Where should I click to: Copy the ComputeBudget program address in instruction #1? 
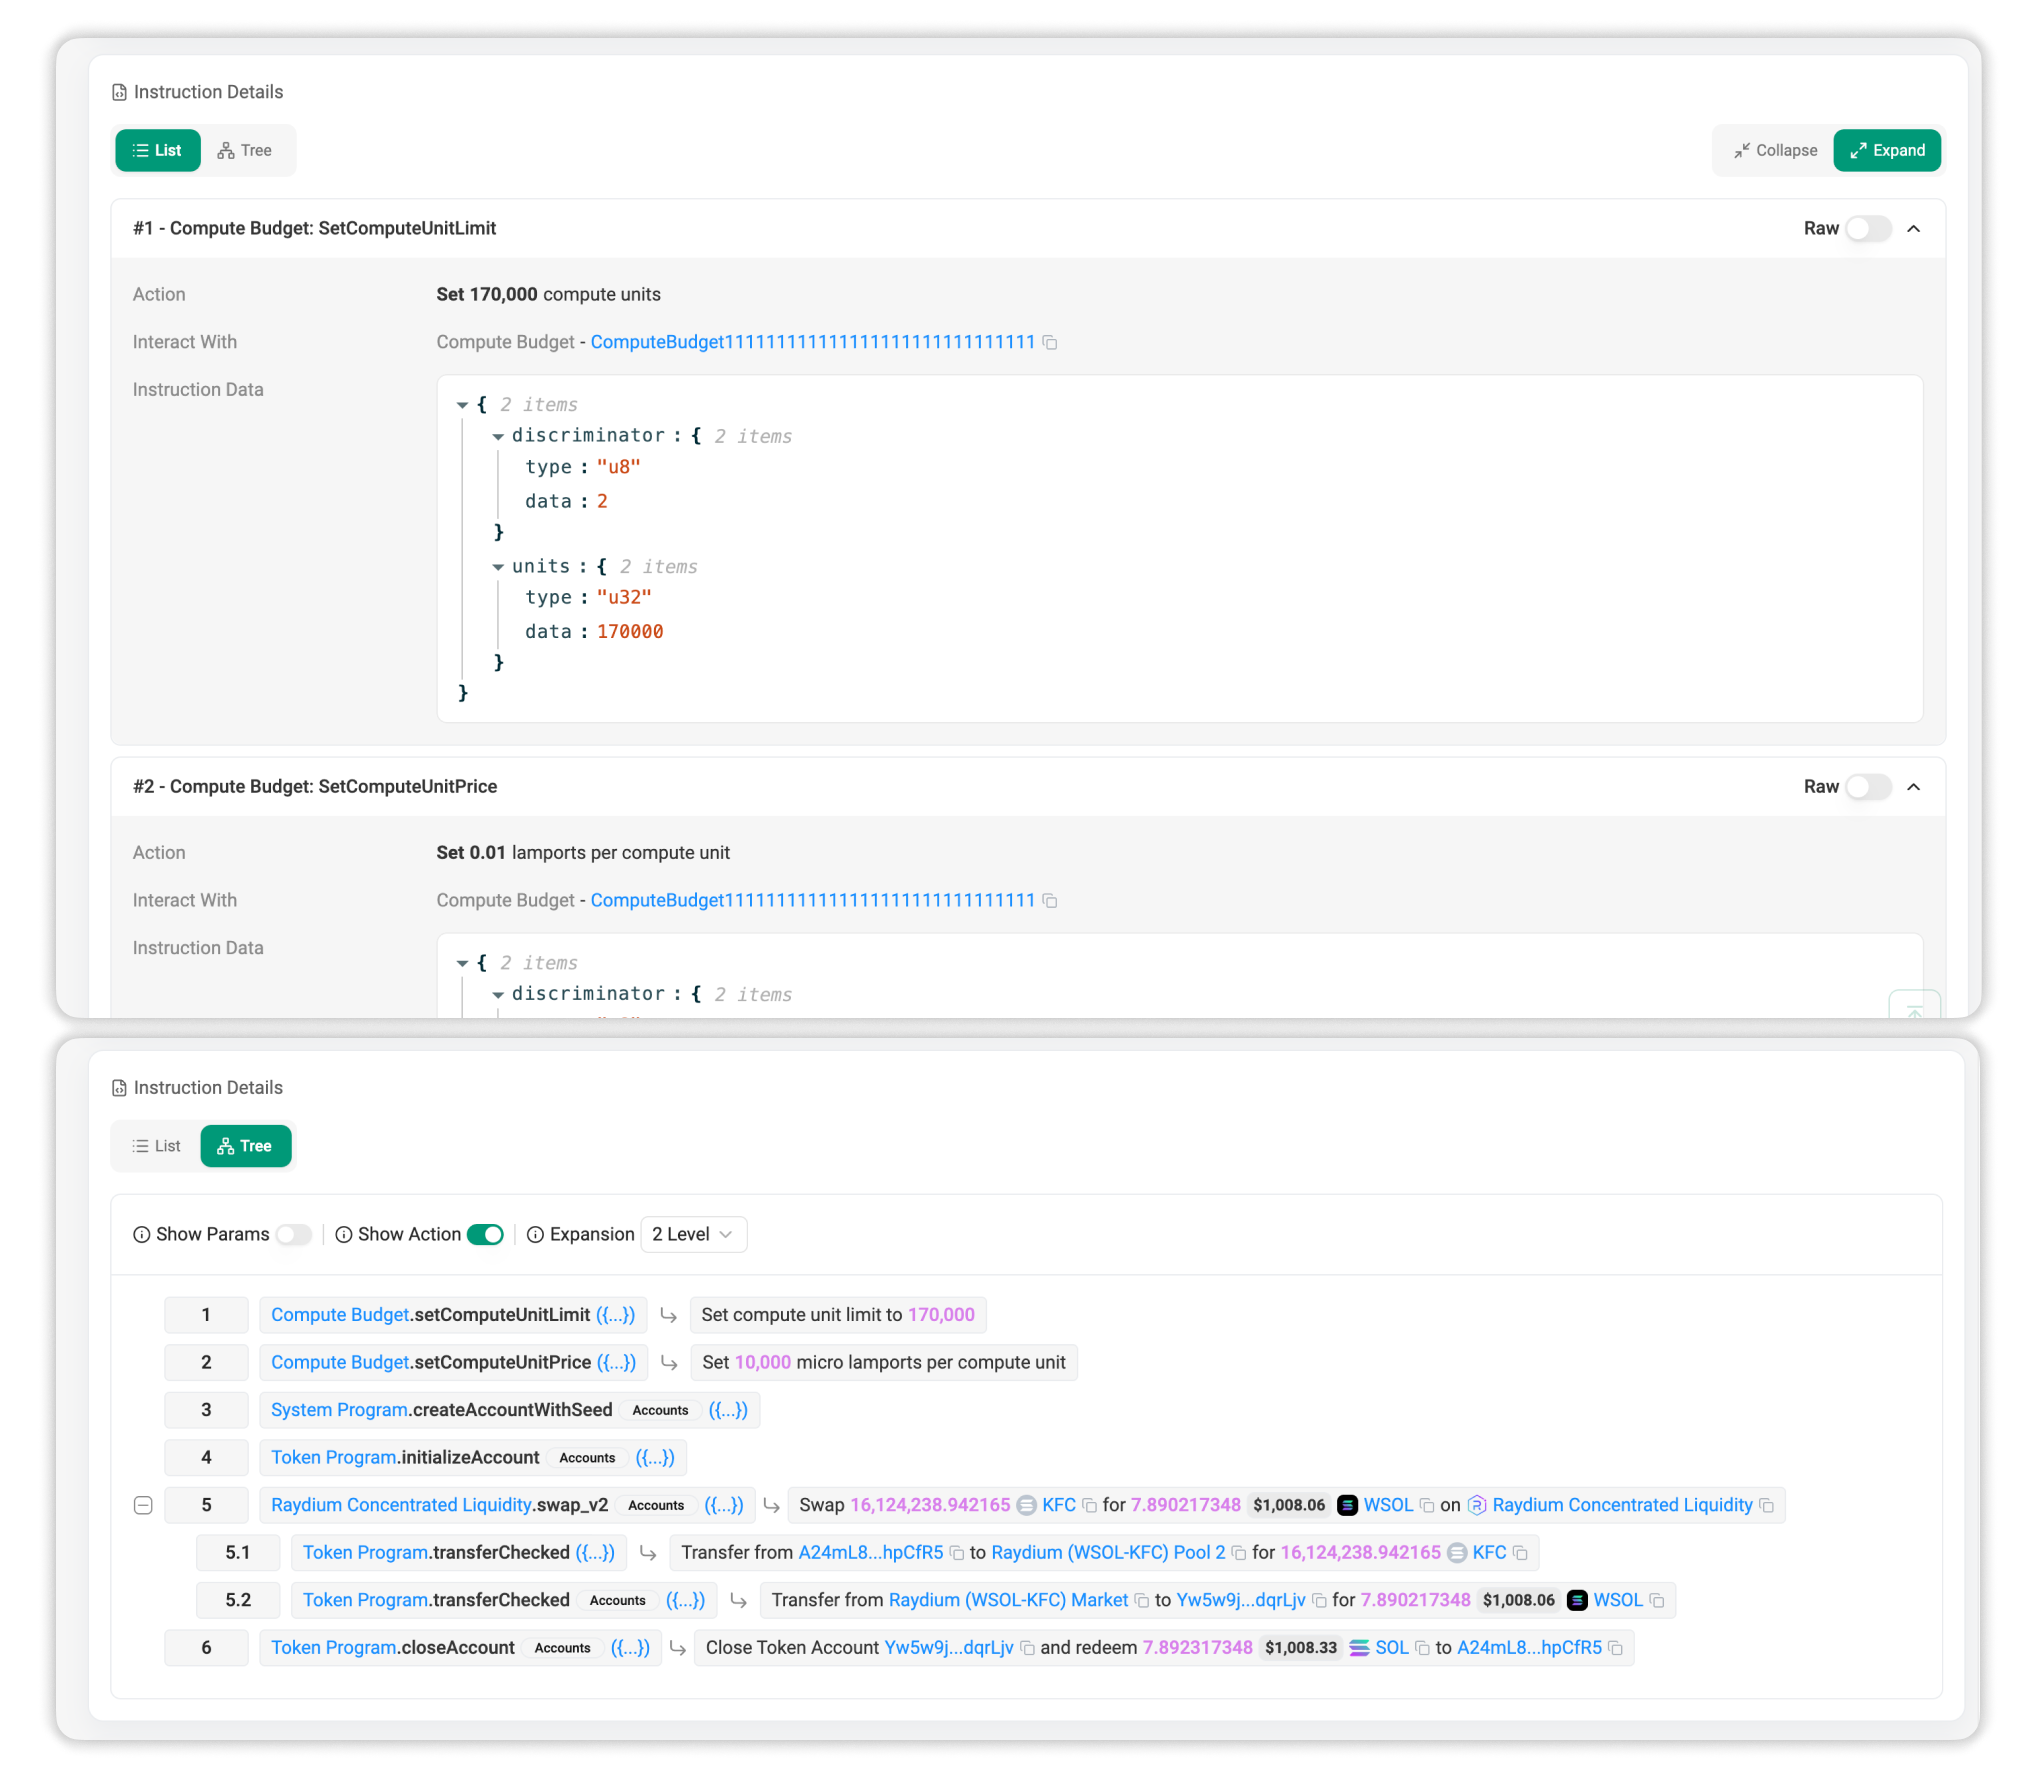1050,342
